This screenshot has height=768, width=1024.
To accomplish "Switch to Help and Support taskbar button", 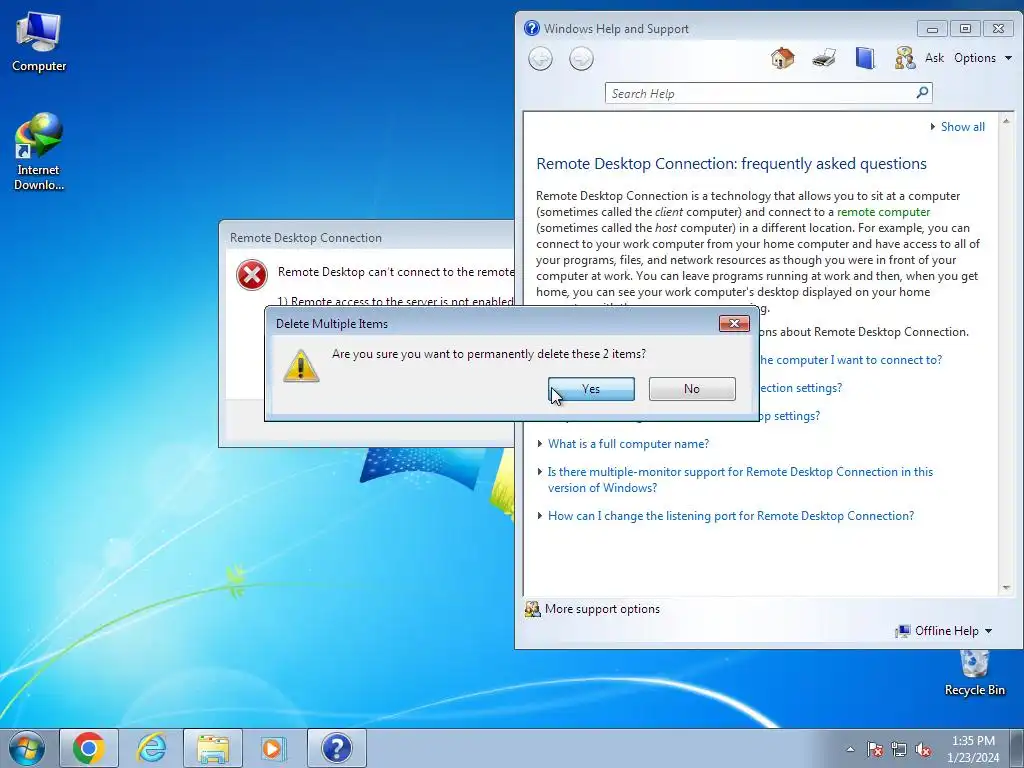I will click(336, 748).
